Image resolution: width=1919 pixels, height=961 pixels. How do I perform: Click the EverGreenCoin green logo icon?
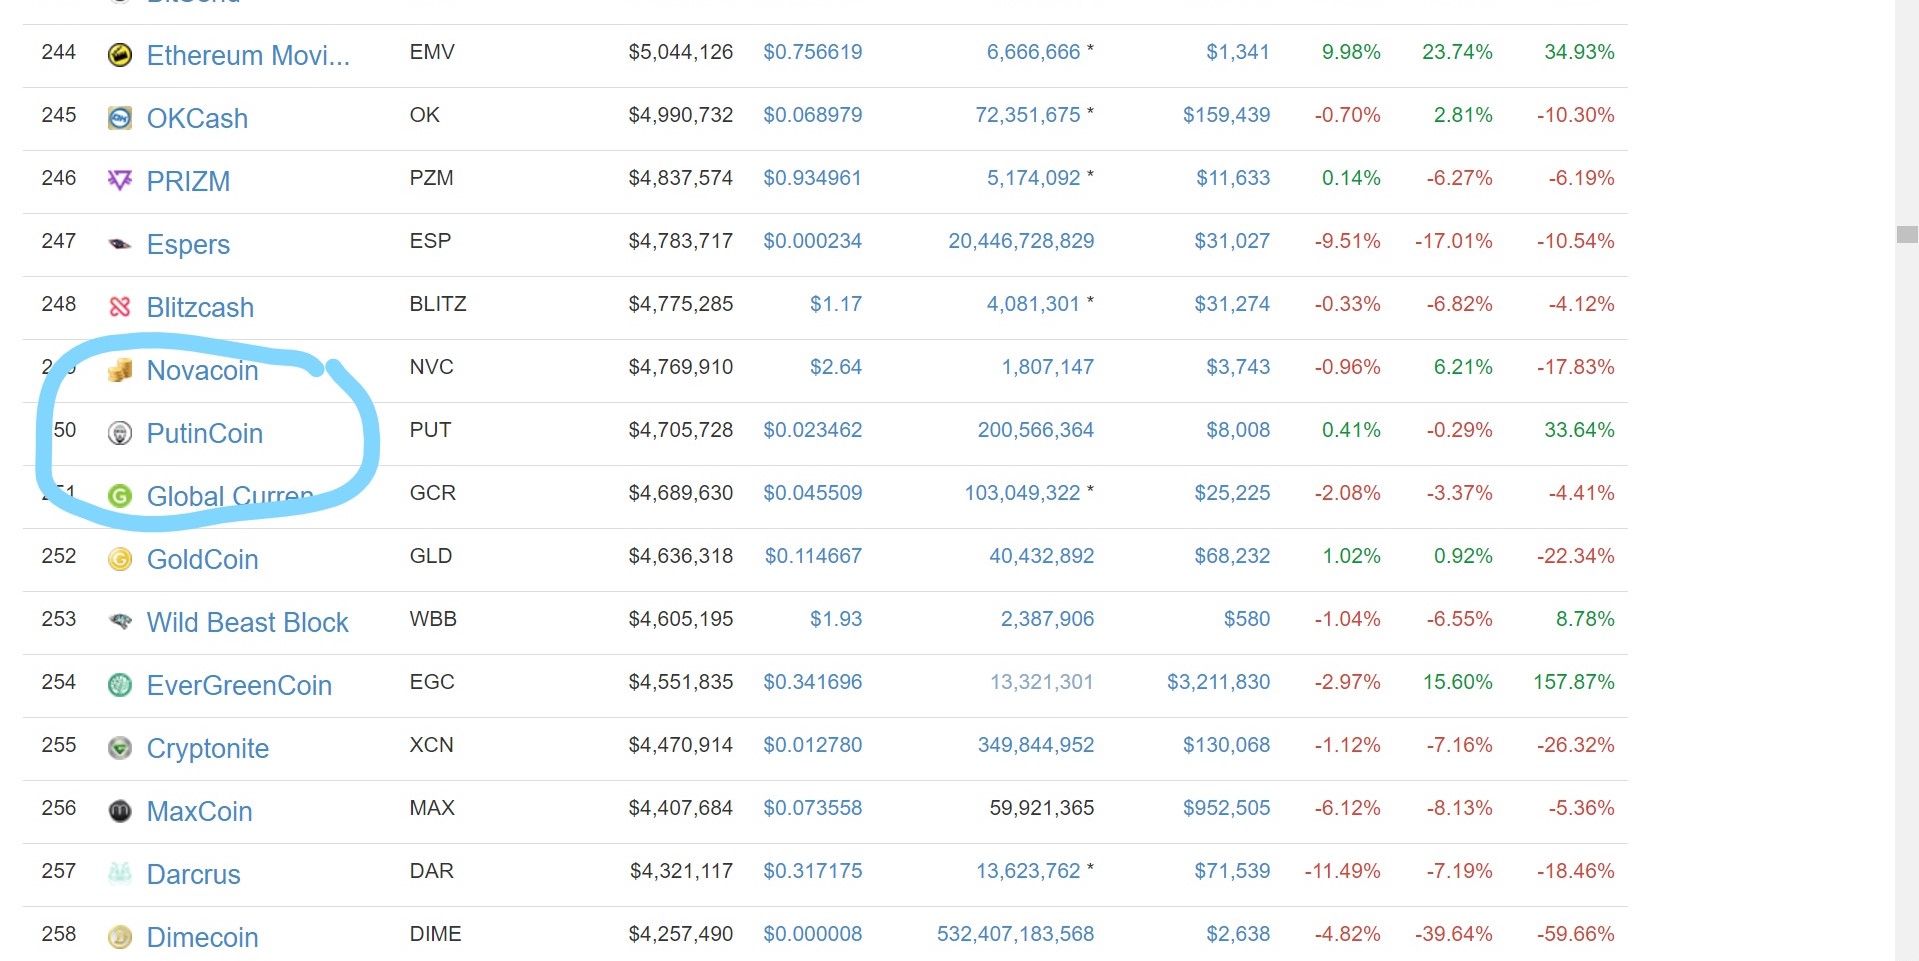coord(120,685)
